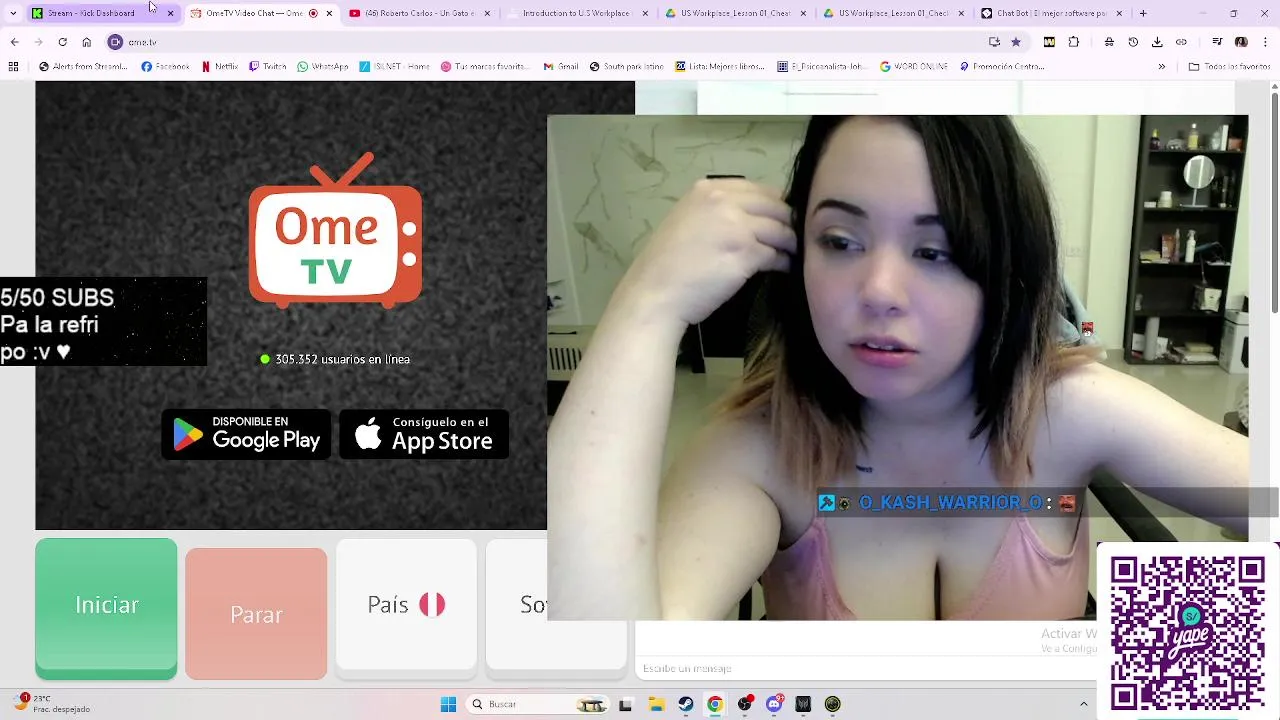Go to the browser home page
This screenshot has height=720, width=1280.
86,42
